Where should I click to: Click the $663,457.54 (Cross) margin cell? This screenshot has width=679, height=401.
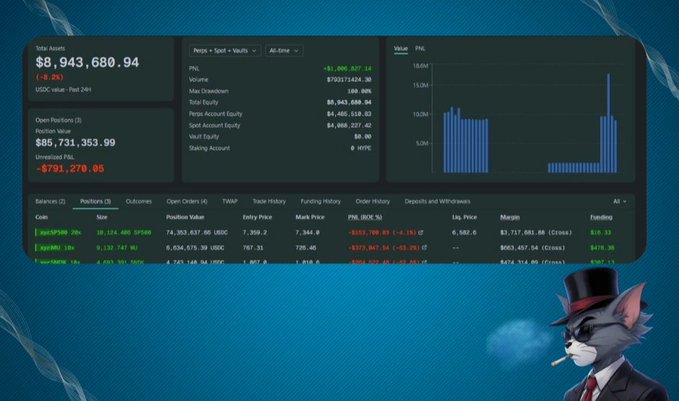click(533, 248)
